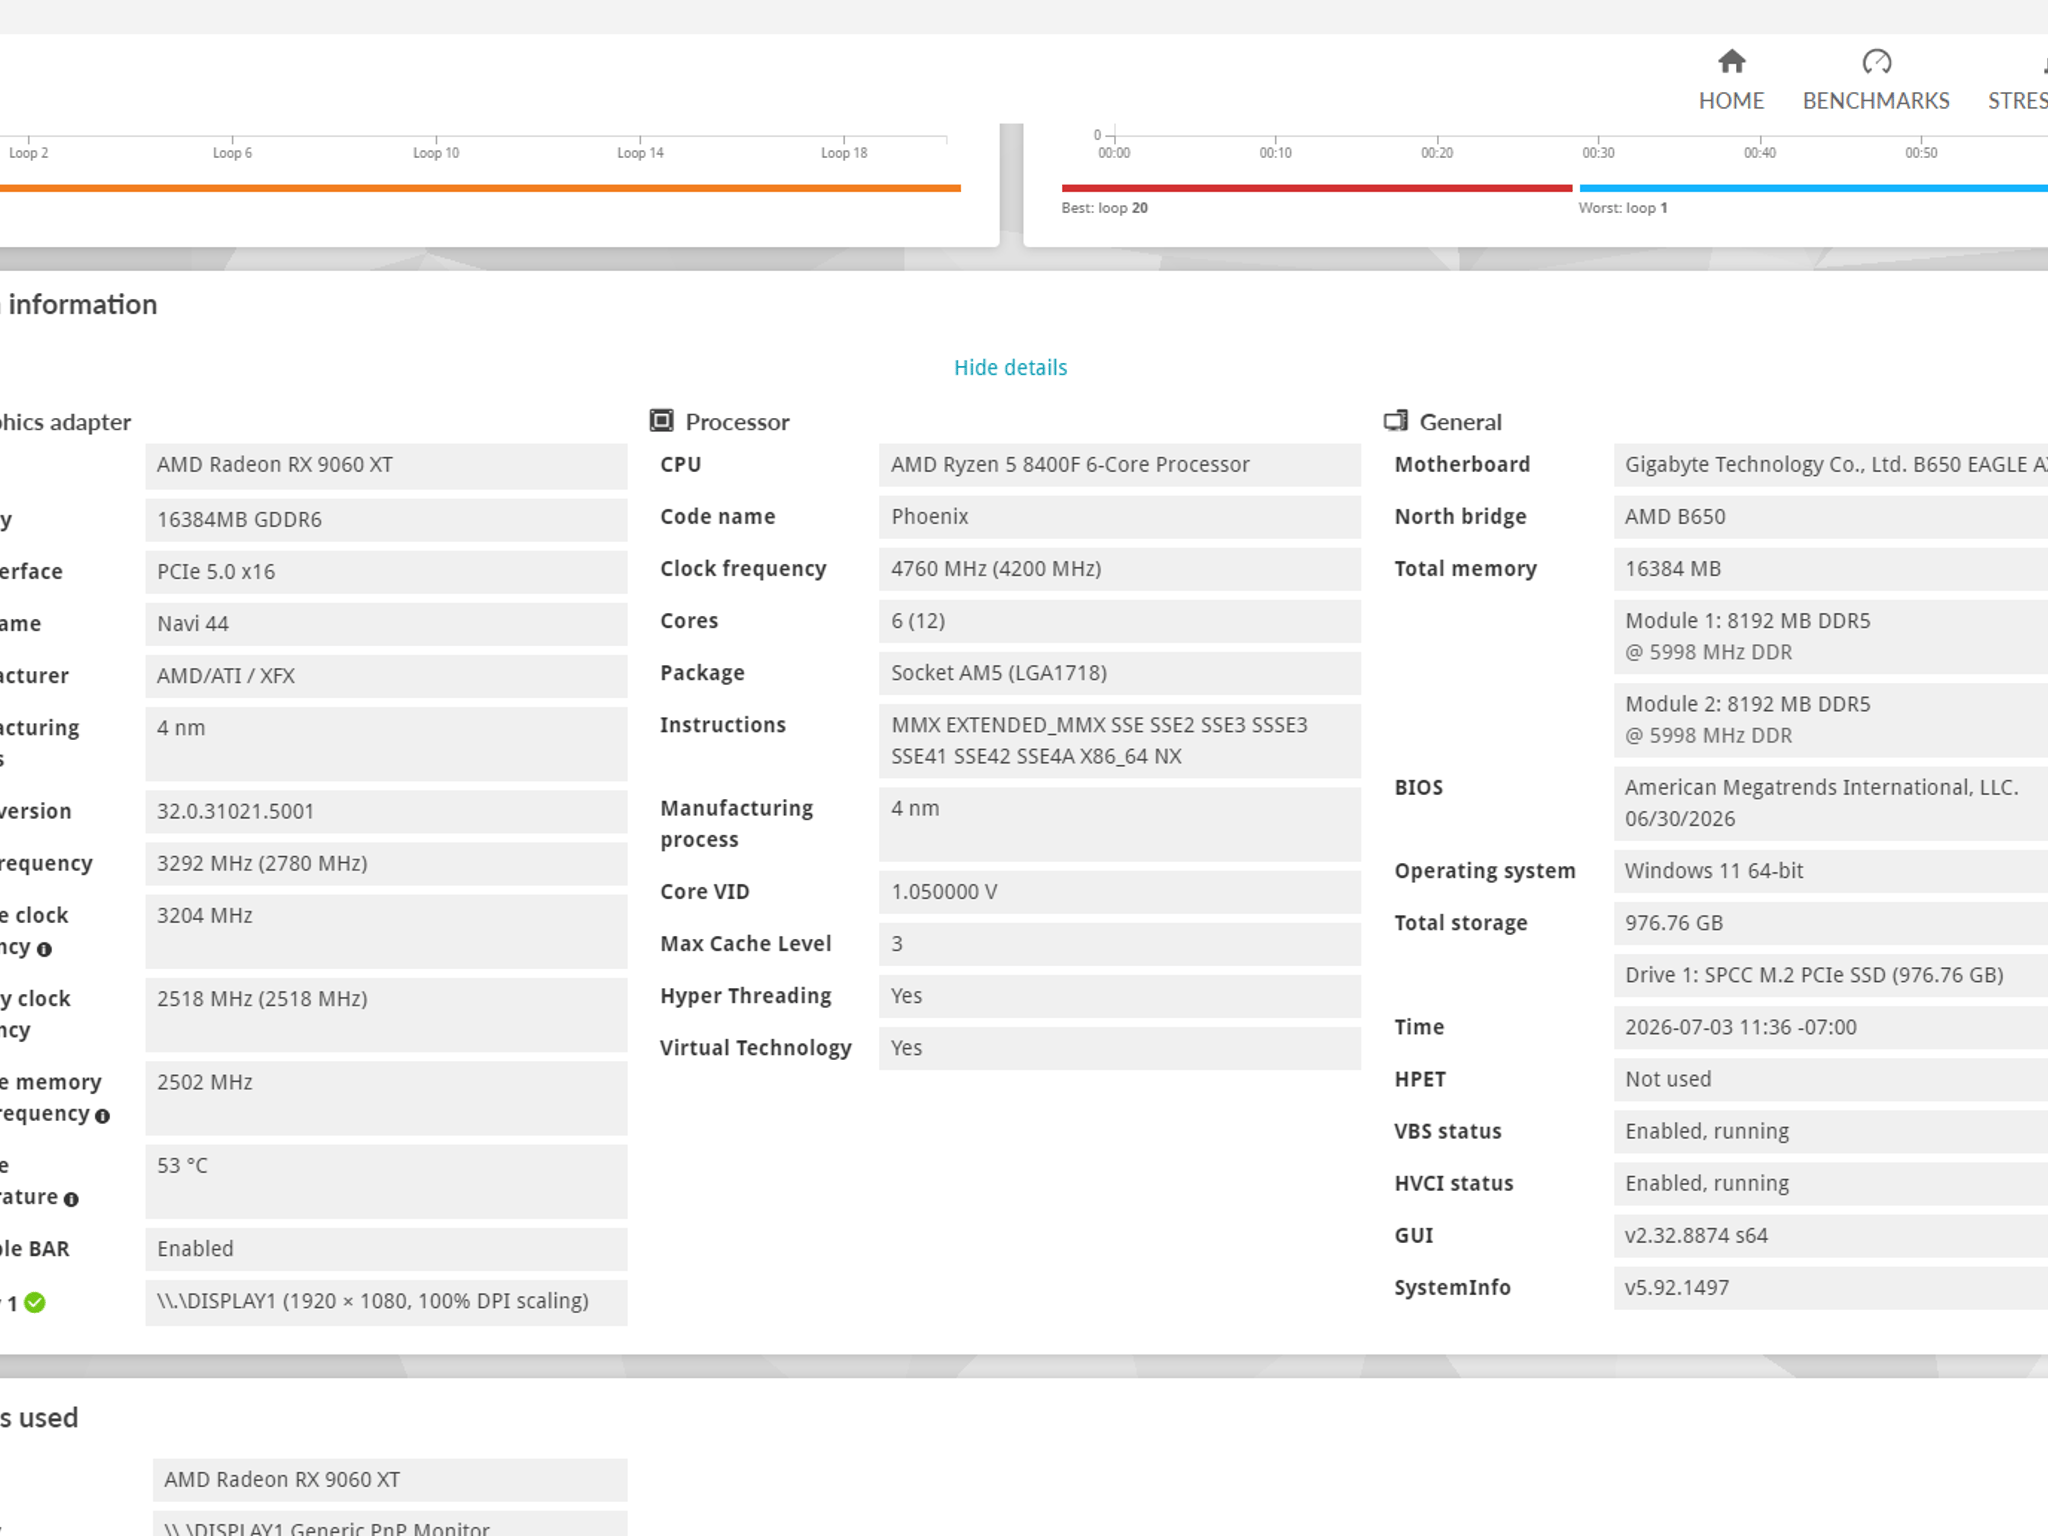Click info icon beside memory frequency label
Screen dimensions: 2048x1536
102,1116
